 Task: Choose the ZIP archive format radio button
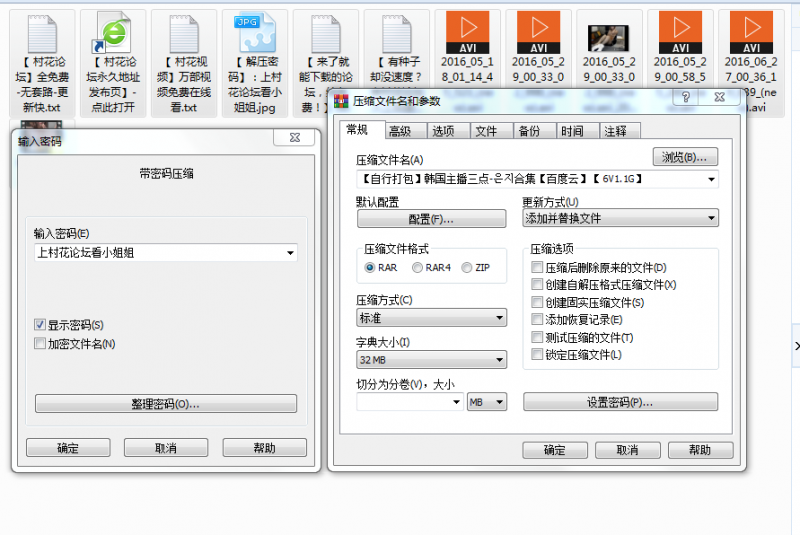click(467, 268)
